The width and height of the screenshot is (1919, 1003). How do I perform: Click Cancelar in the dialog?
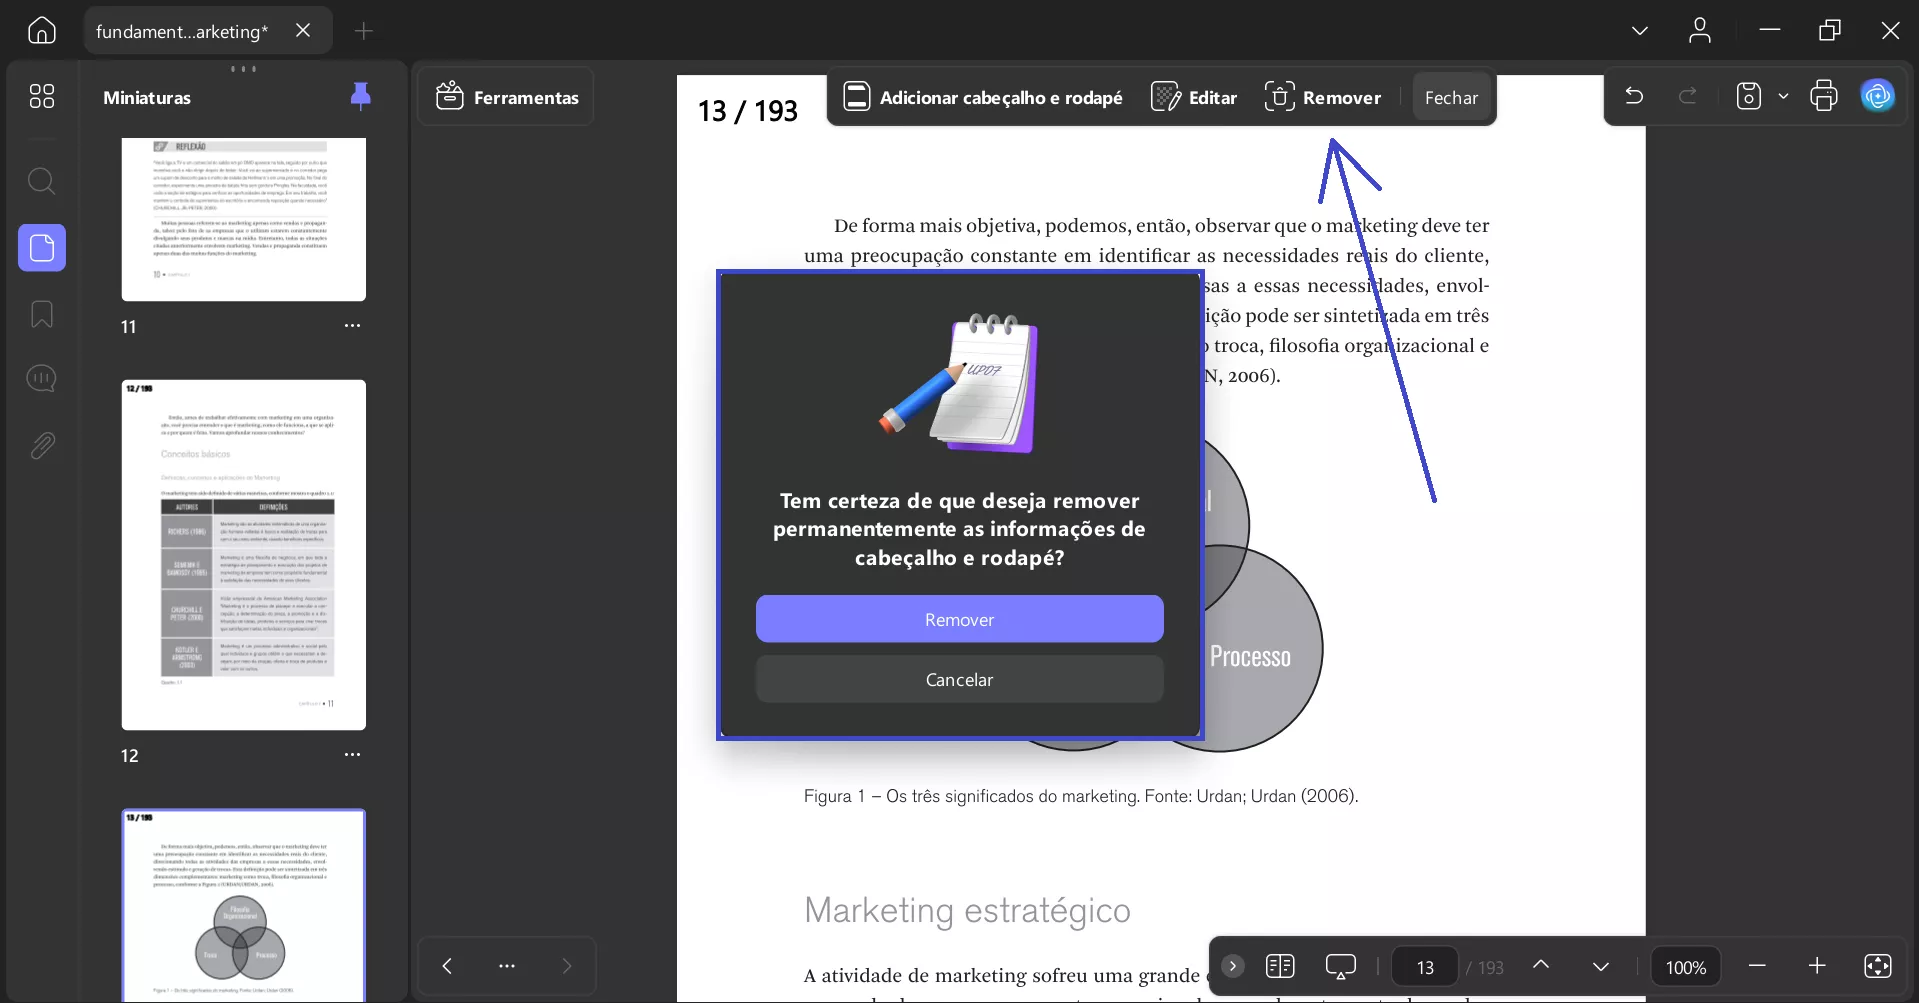(959, 679)
